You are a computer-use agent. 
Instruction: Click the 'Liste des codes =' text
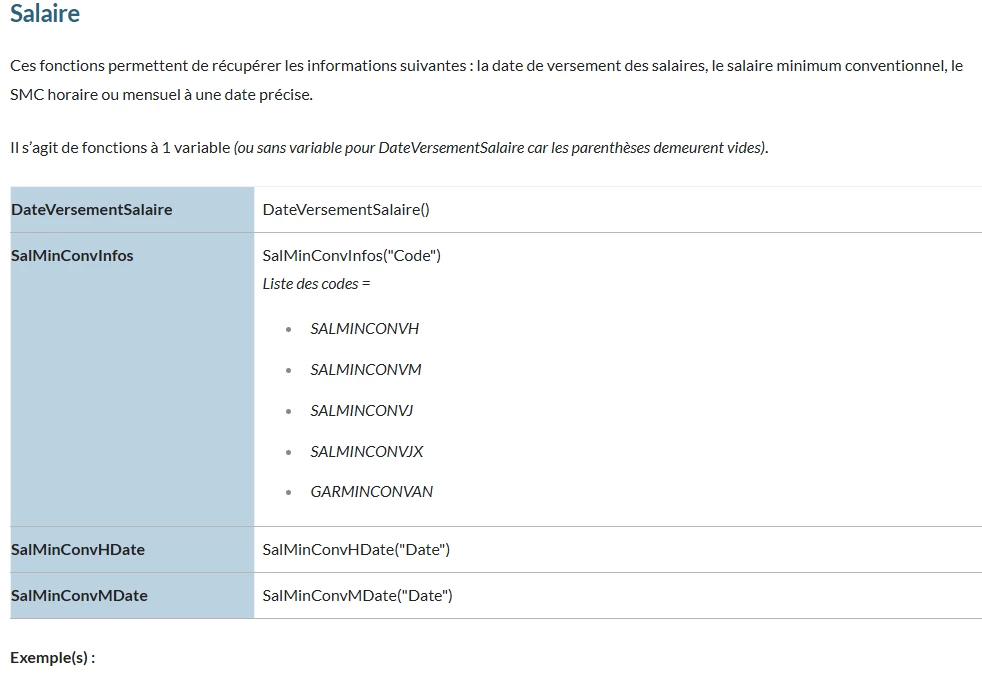click(x=316, y=284)
